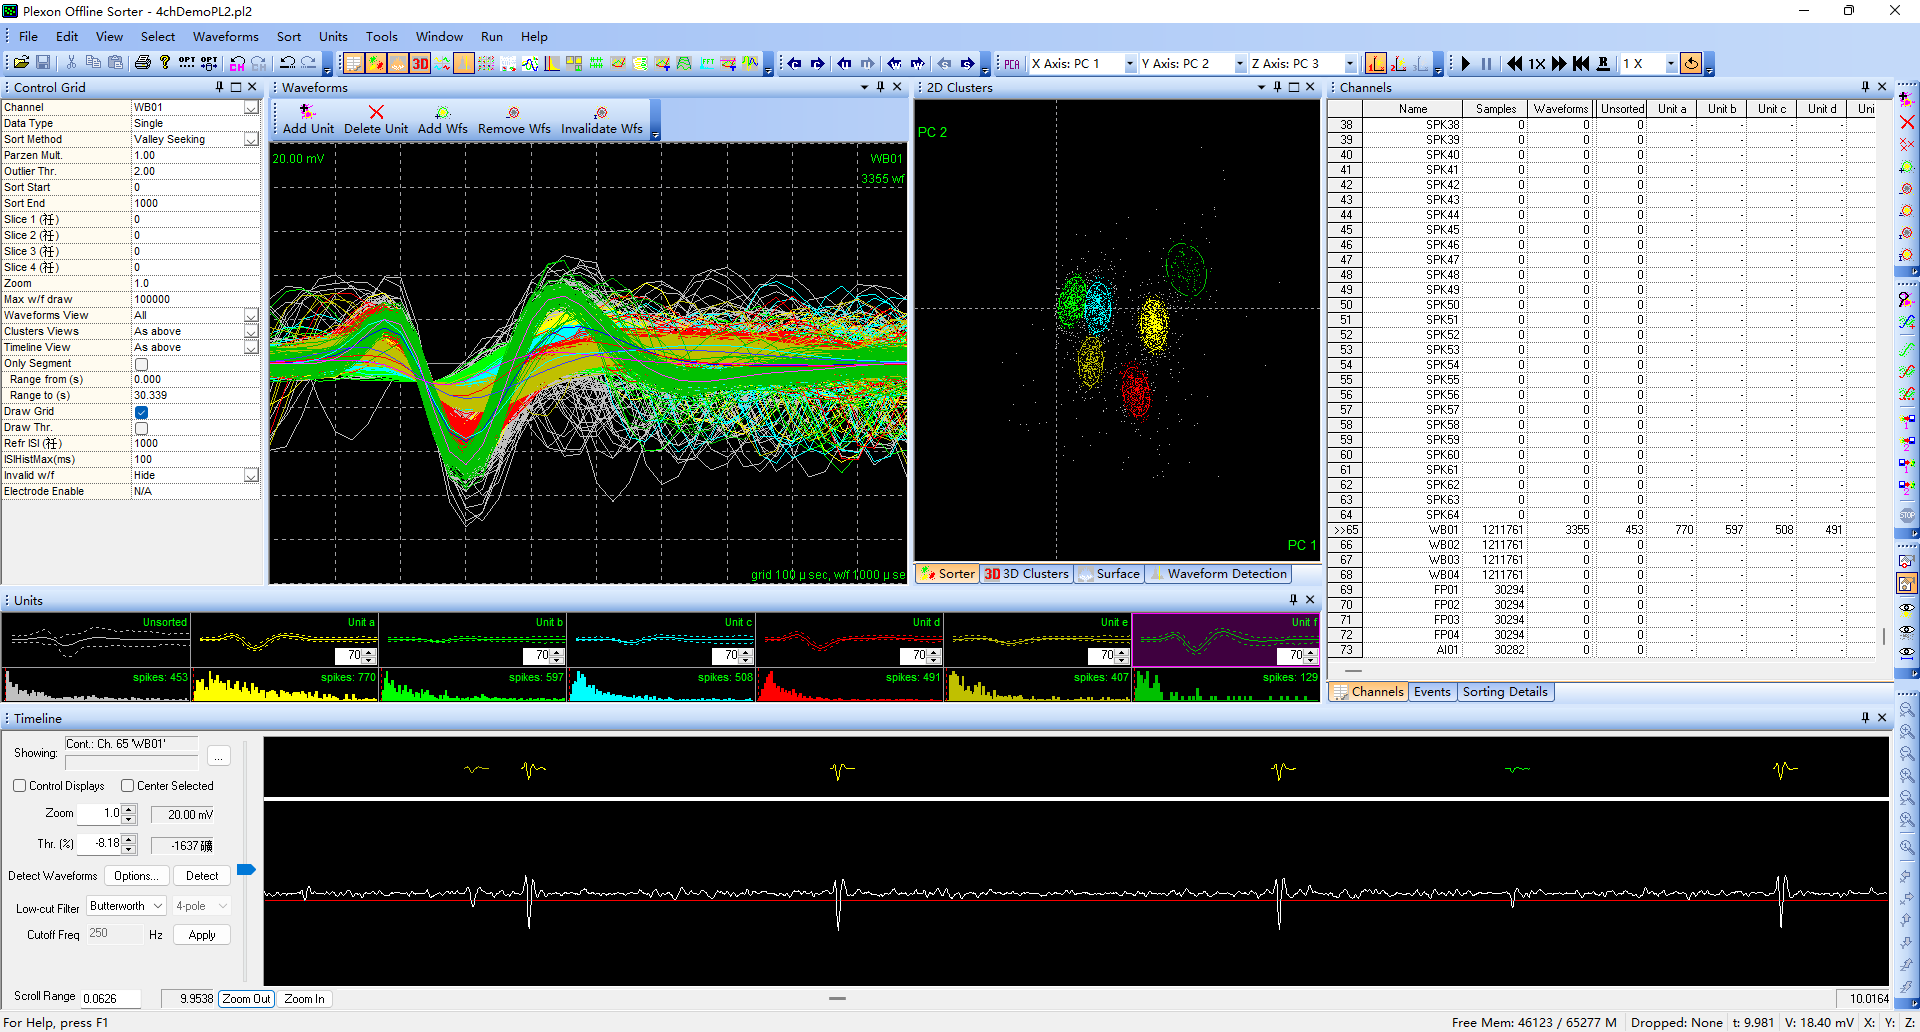Pin the Control Grid panel
This screenshot has height=1032, width=1920.
point(219,87)
